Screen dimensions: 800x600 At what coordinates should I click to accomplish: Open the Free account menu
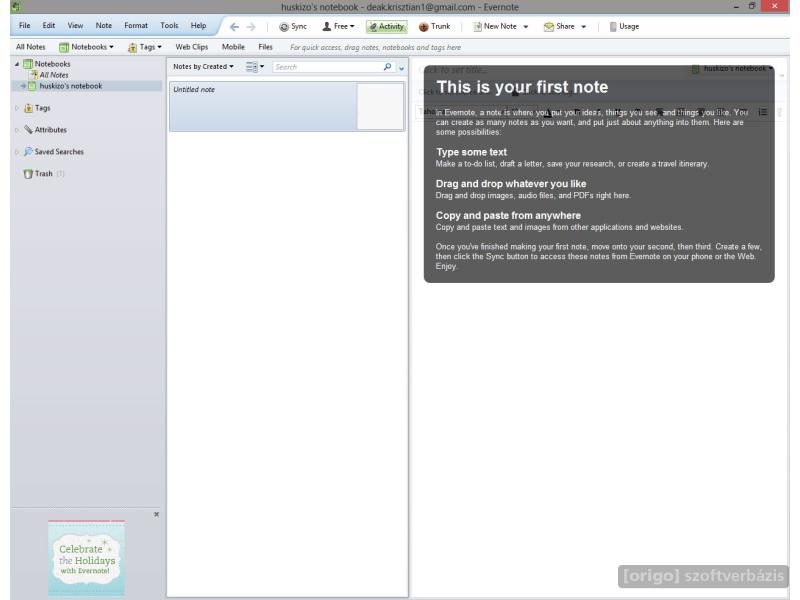pos(338,27)
